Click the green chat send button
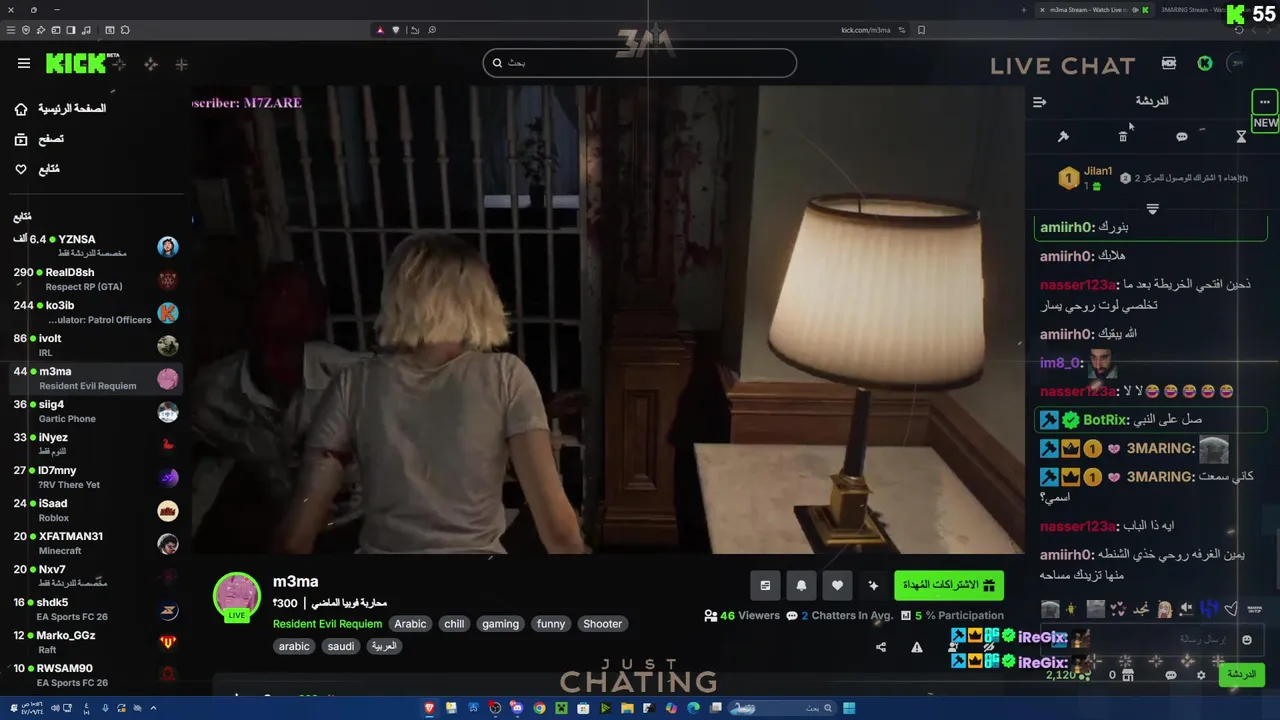The height and width of the screenshot is (720, 1280). (1241, 674)
